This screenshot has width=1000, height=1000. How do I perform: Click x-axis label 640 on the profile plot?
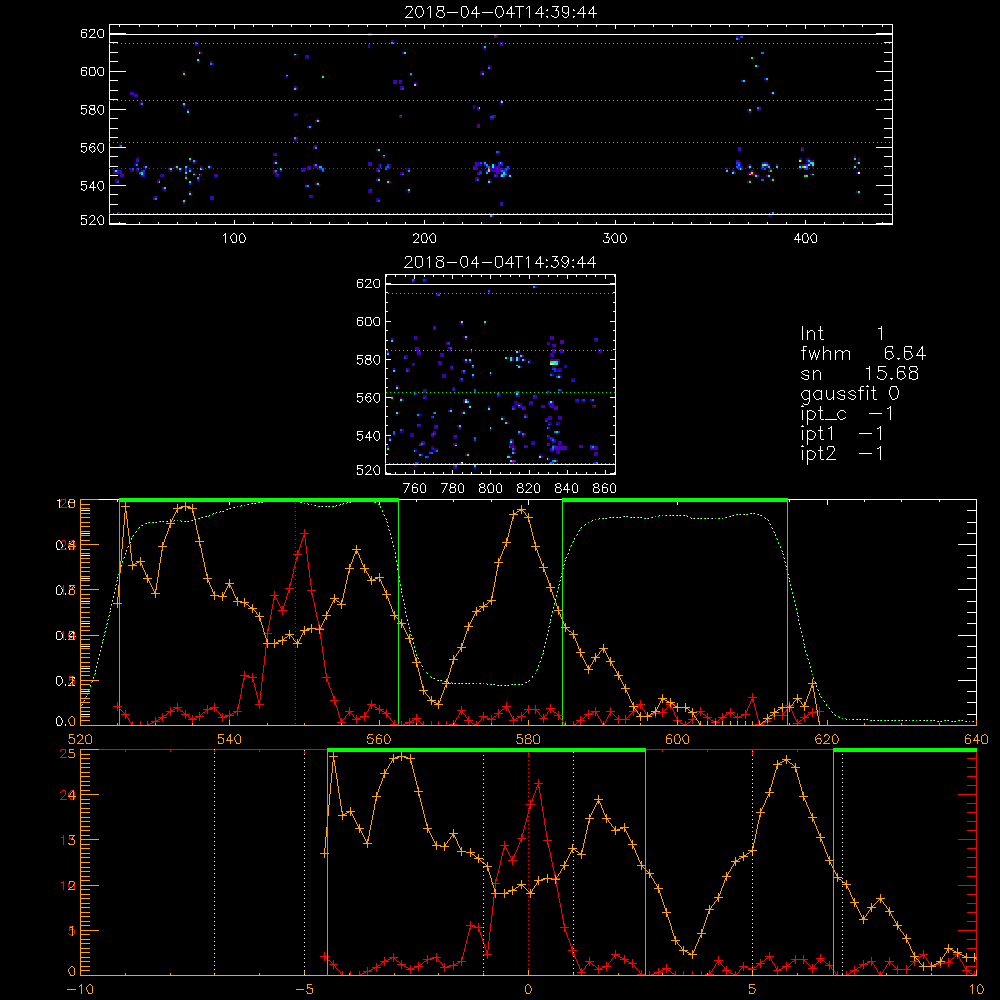tap(976, 739)
